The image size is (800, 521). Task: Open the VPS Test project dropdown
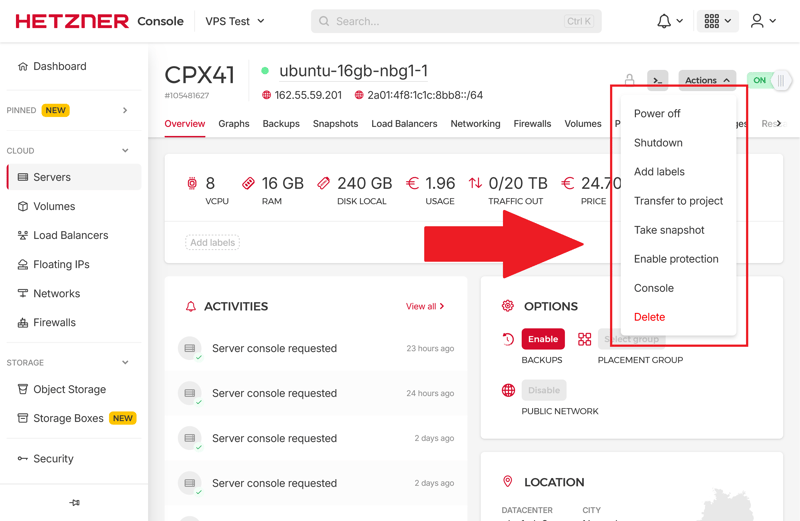click(235, 21)
